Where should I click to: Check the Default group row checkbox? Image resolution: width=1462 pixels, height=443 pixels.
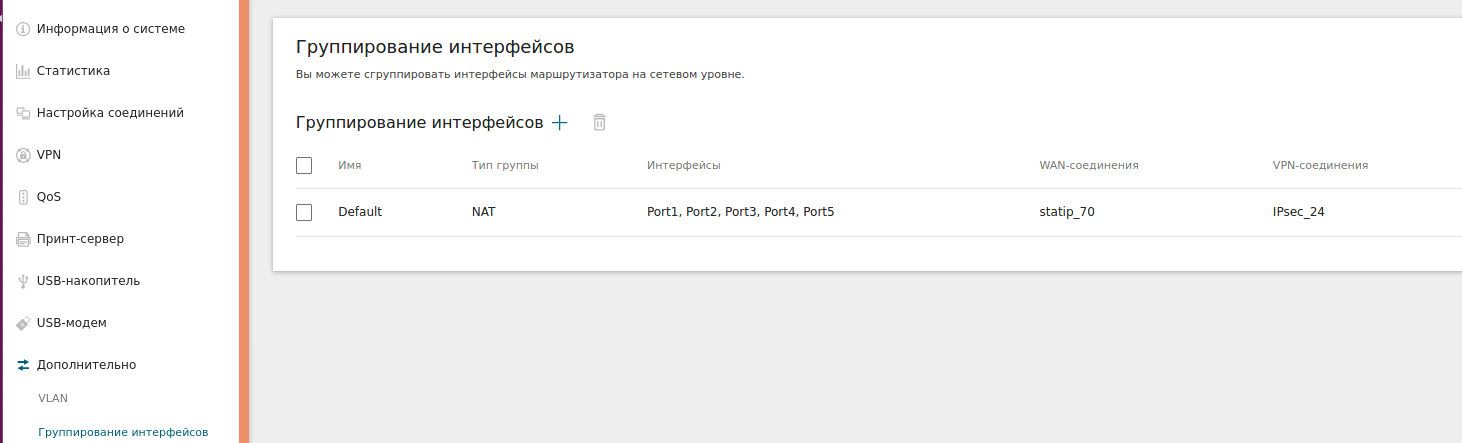point(305,212)
